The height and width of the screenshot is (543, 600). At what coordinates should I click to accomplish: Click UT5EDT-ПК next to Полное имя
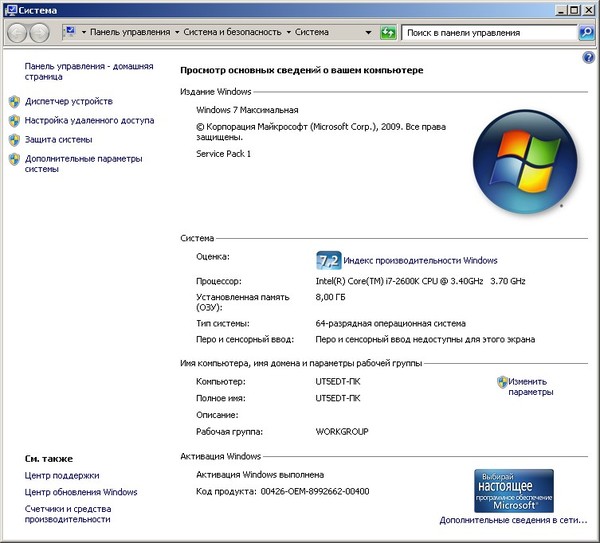click(338, 398)
